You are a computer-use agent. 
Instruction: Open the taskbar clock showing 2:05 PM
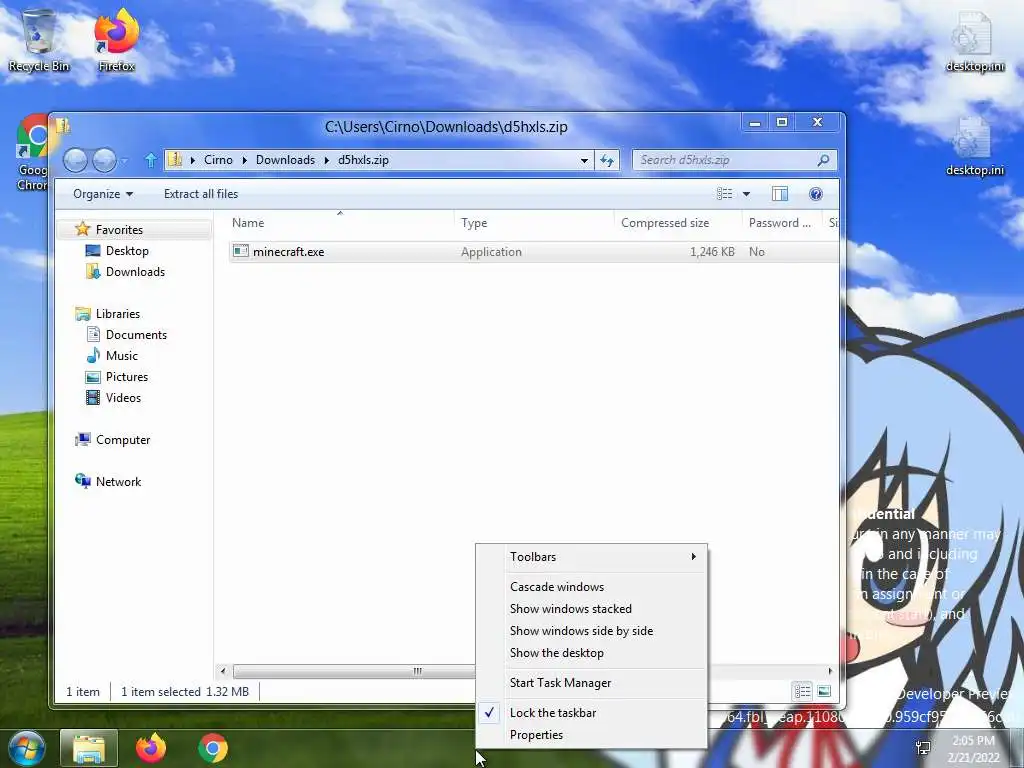(x=973, y=749)
